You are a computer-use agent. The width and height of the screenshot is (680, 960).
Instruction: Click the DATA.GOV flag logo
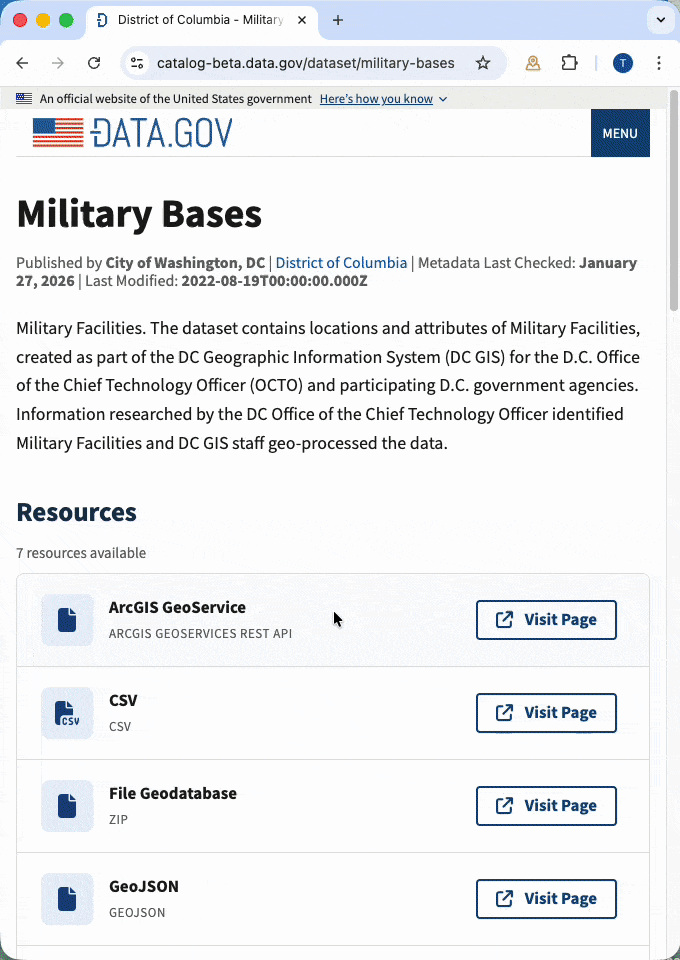57,132
